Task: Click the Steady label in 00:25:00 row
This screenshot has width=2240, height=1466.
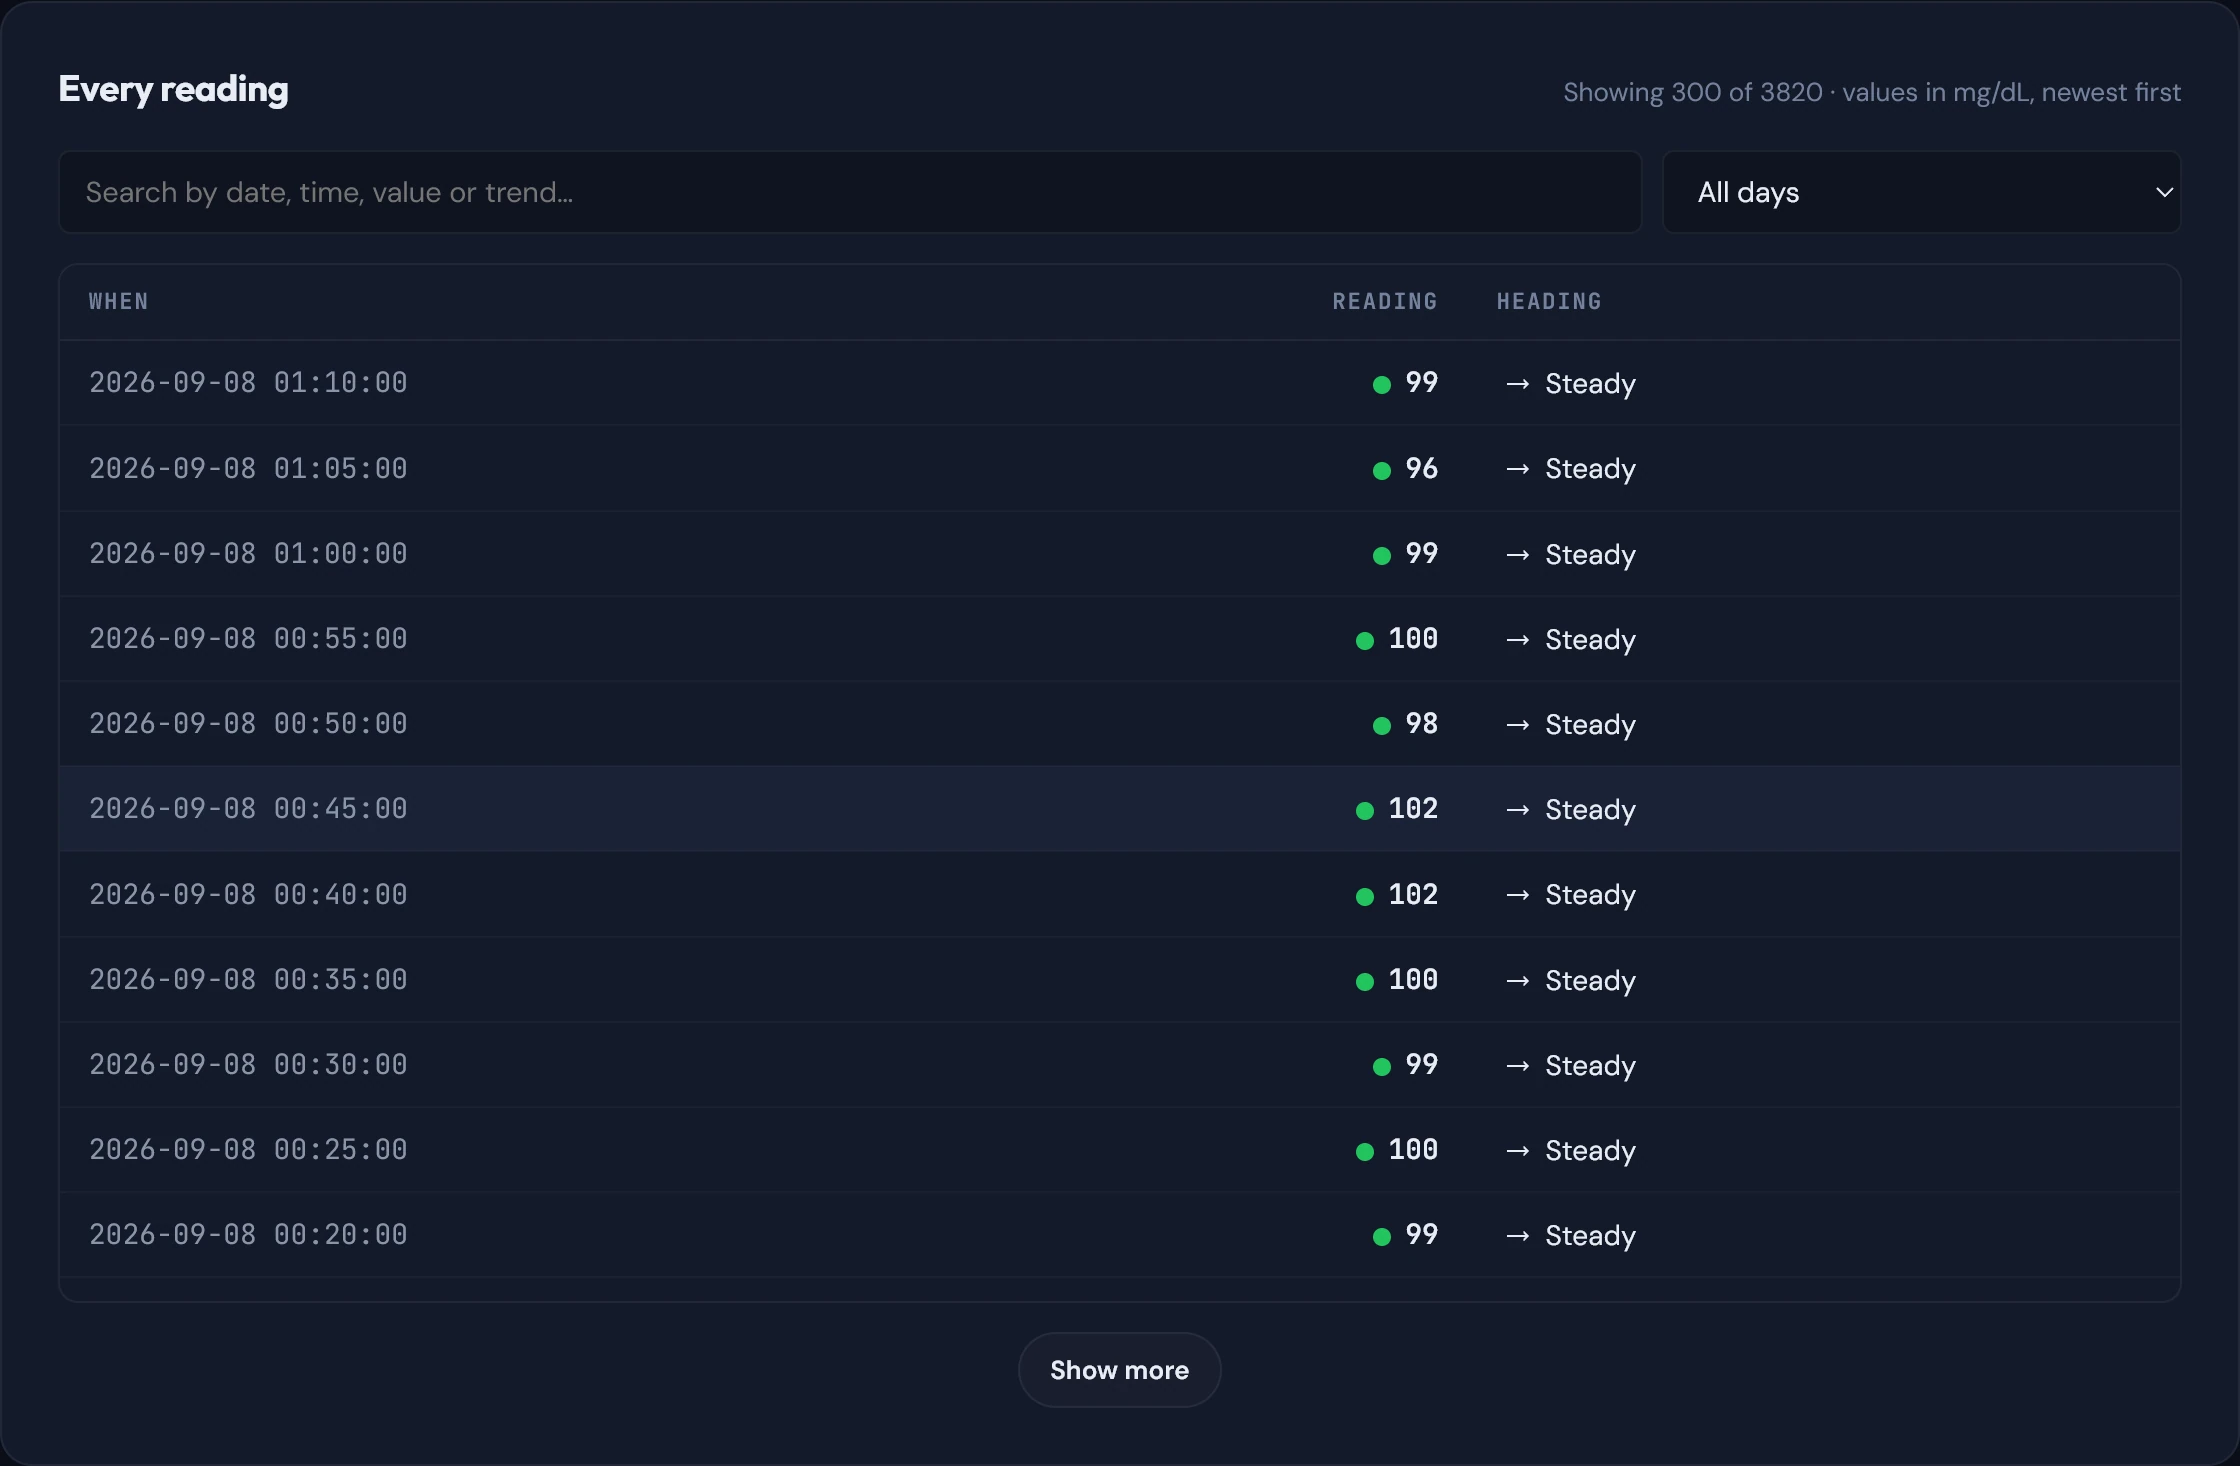Action: click(1590, 1151)
